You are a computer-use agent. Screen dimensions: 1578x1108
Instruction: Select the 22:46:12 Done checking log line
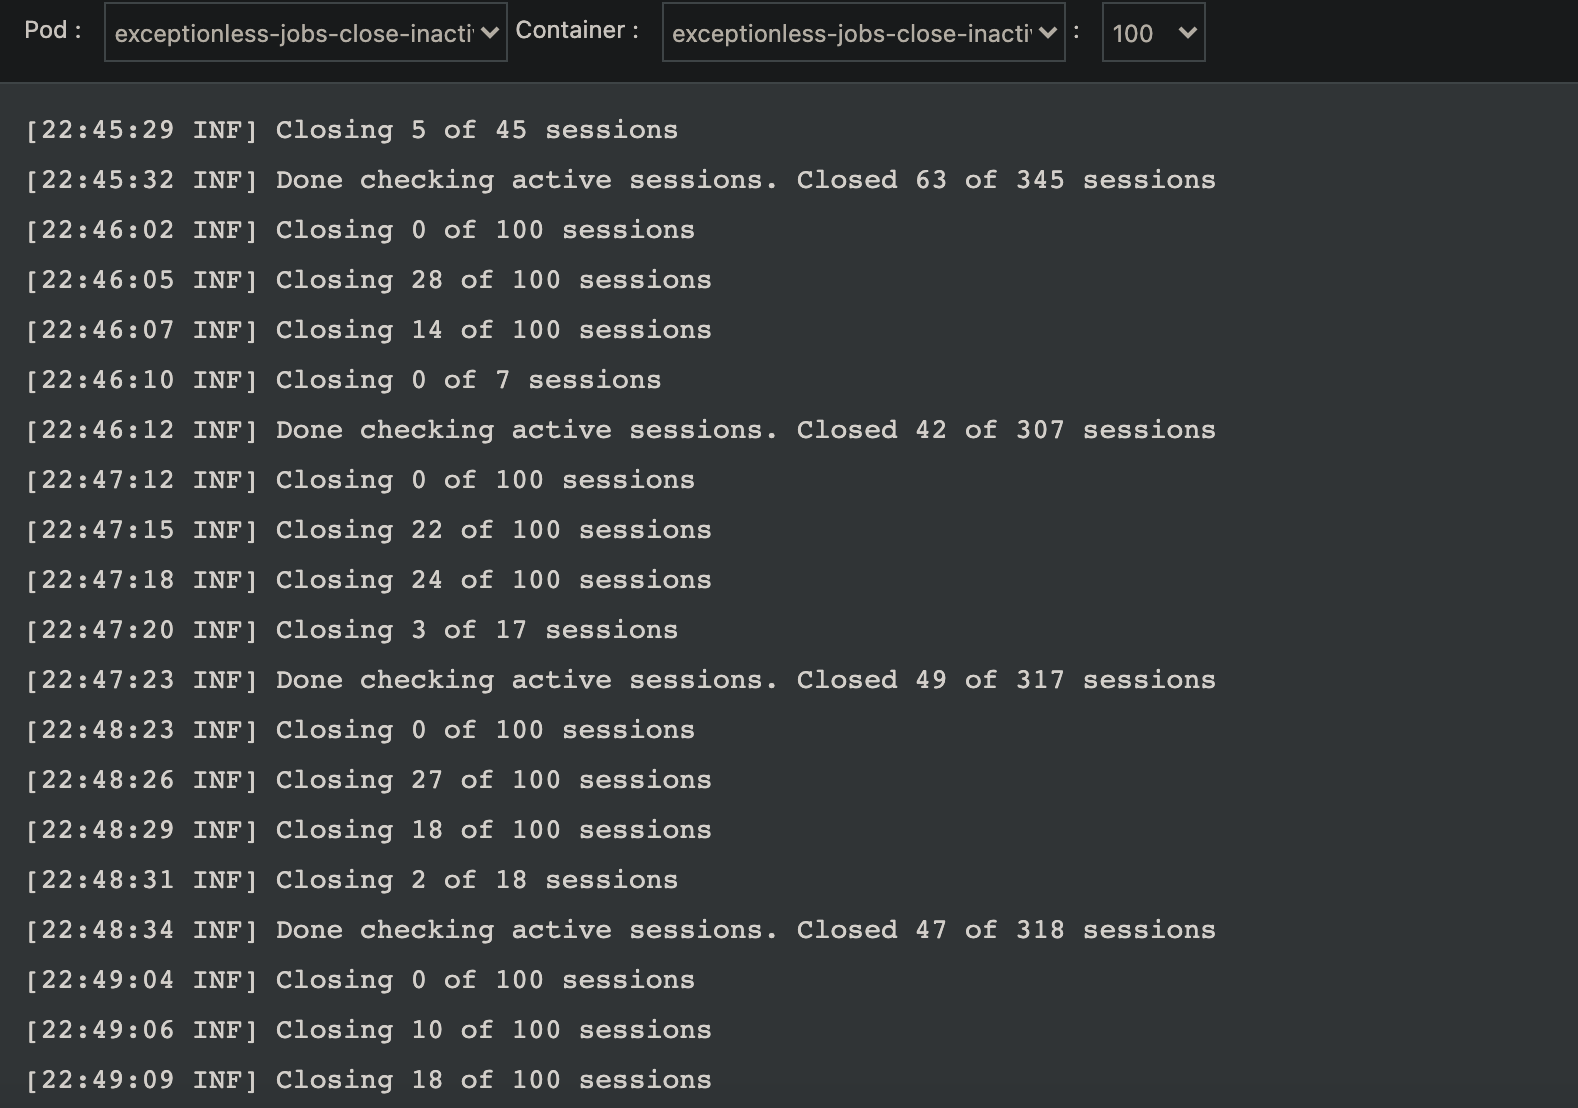click(x=620, y=429)
